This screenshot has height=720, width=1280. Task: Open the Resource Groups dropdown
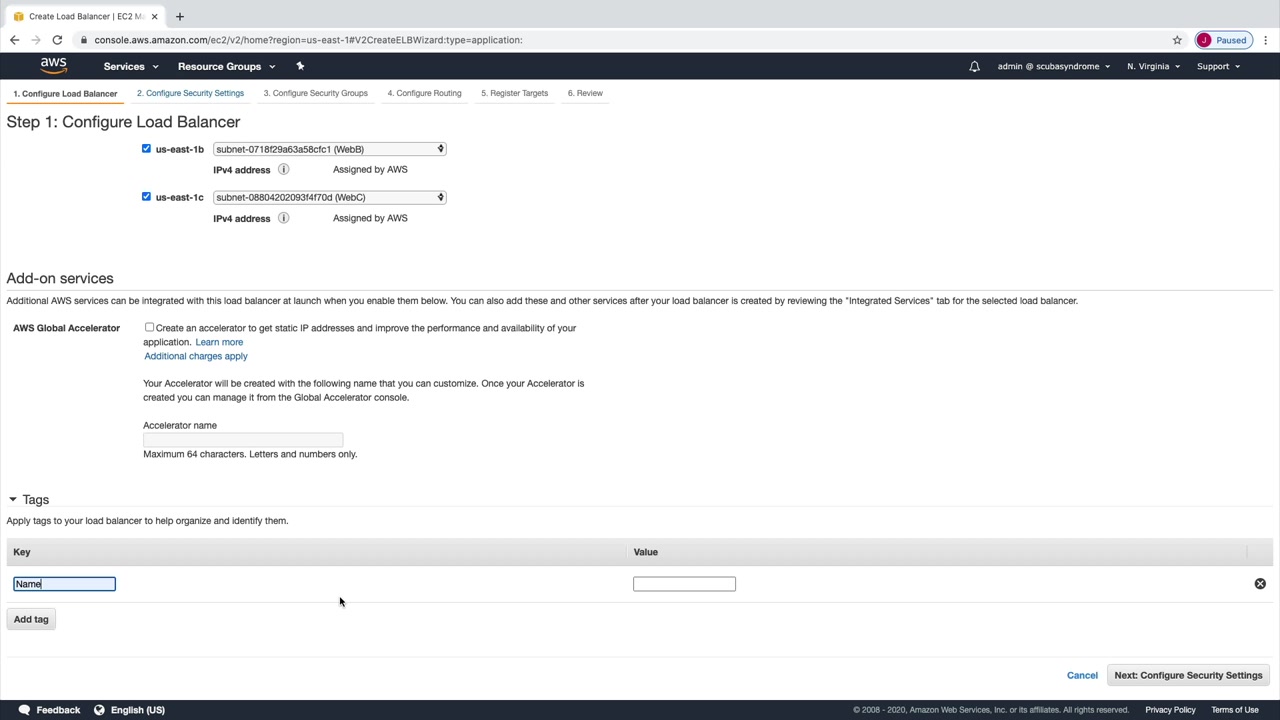[226, 66]
